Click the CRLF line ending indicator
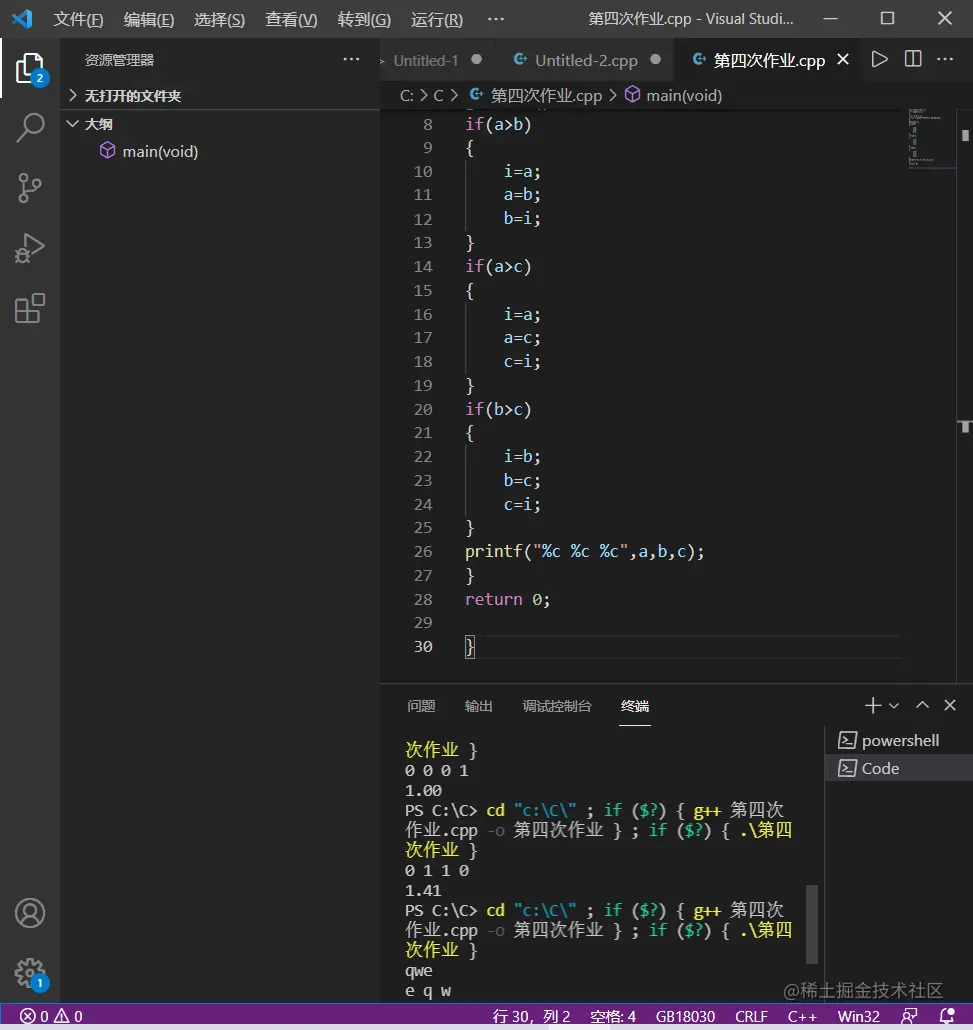 [751, 1016]
